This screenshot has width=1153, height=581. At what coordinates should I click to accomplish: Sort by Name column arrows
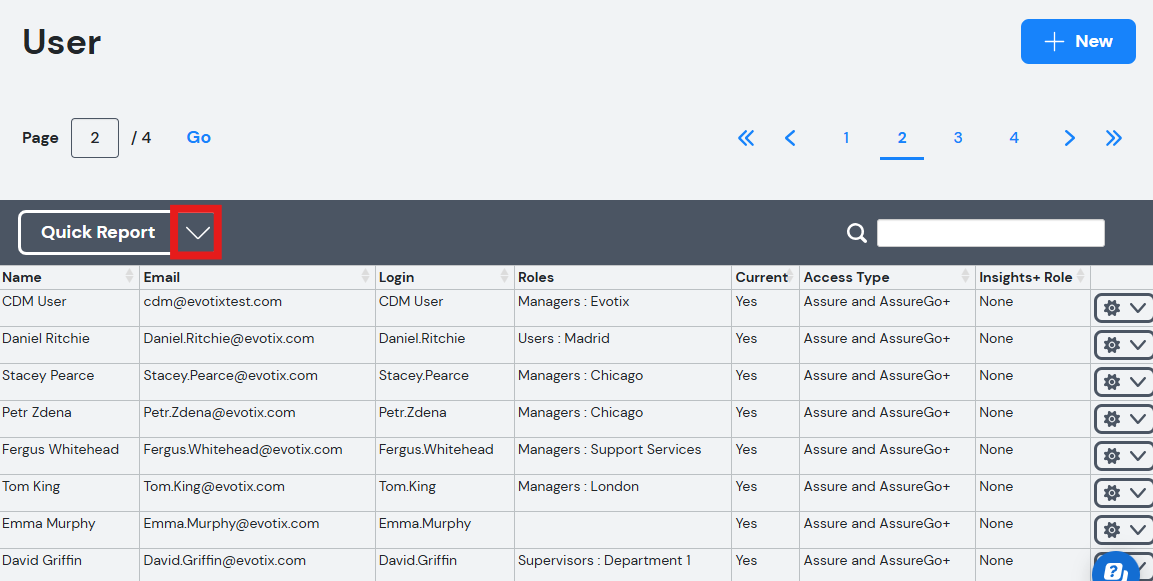point(130,277)
